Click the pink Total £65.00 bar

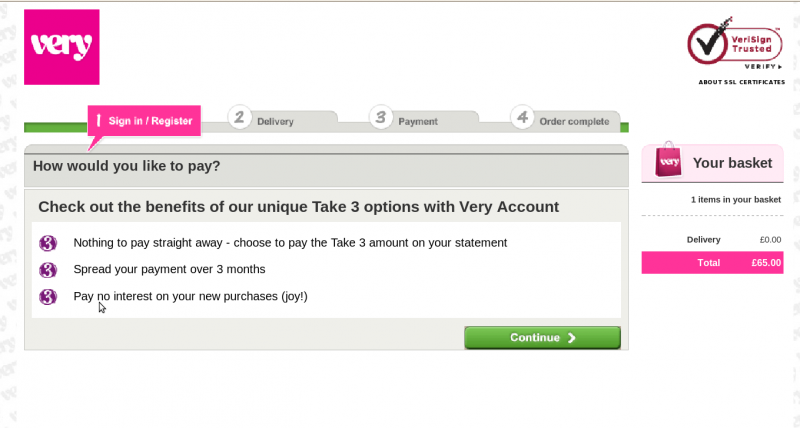click(712, 263)
